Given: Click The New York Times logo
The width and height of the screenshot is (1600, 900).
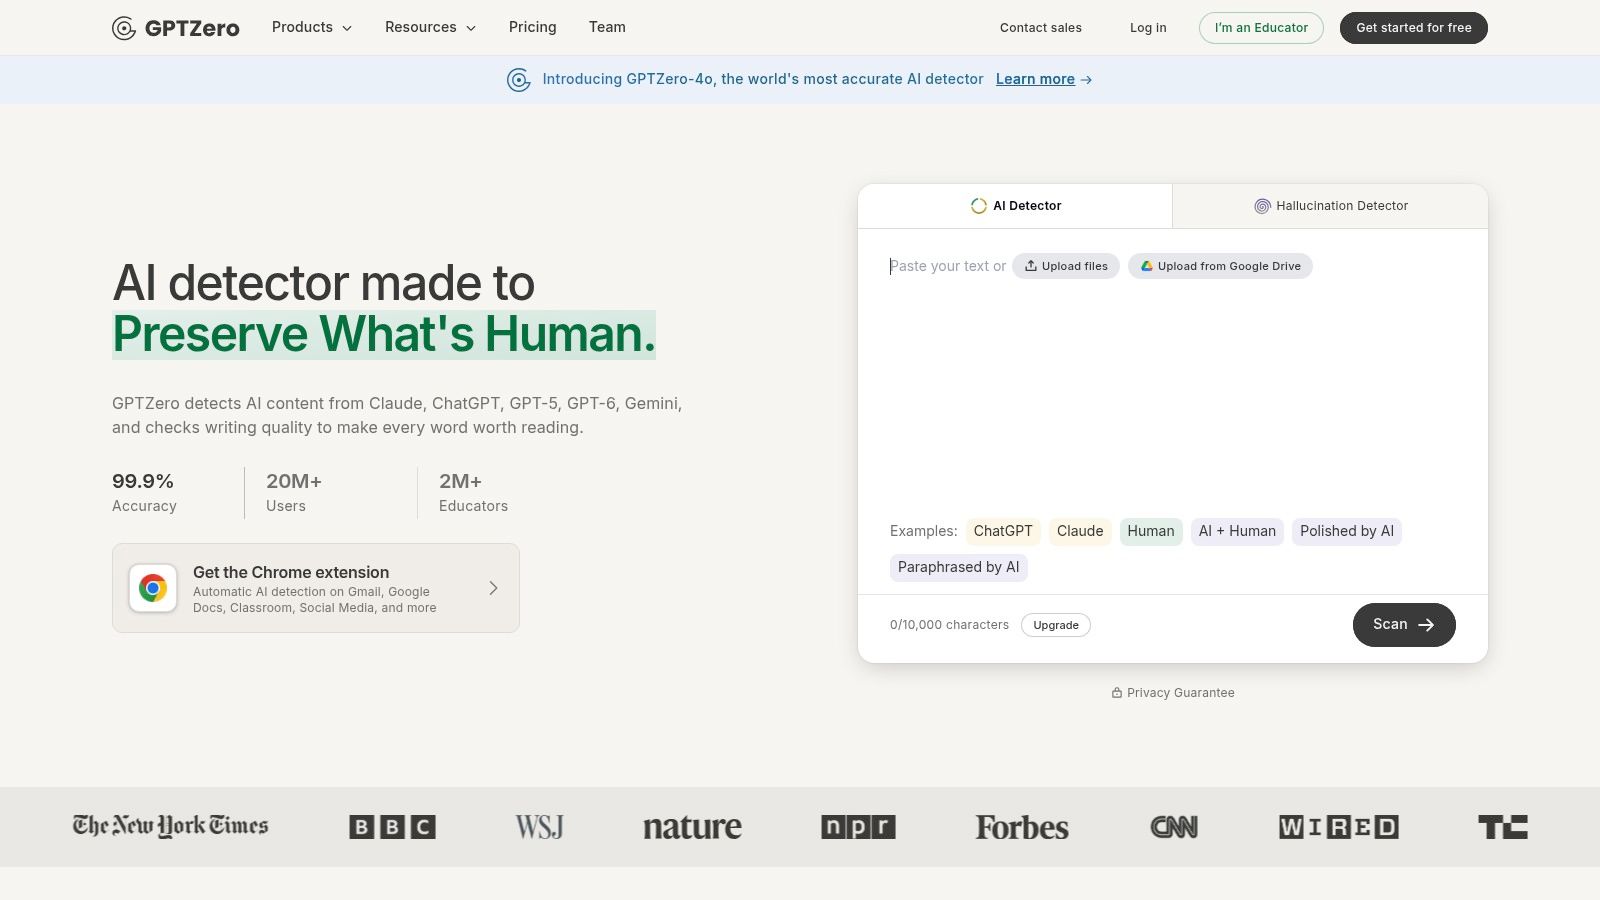Looking at the screenshot, I should [170, 826].
